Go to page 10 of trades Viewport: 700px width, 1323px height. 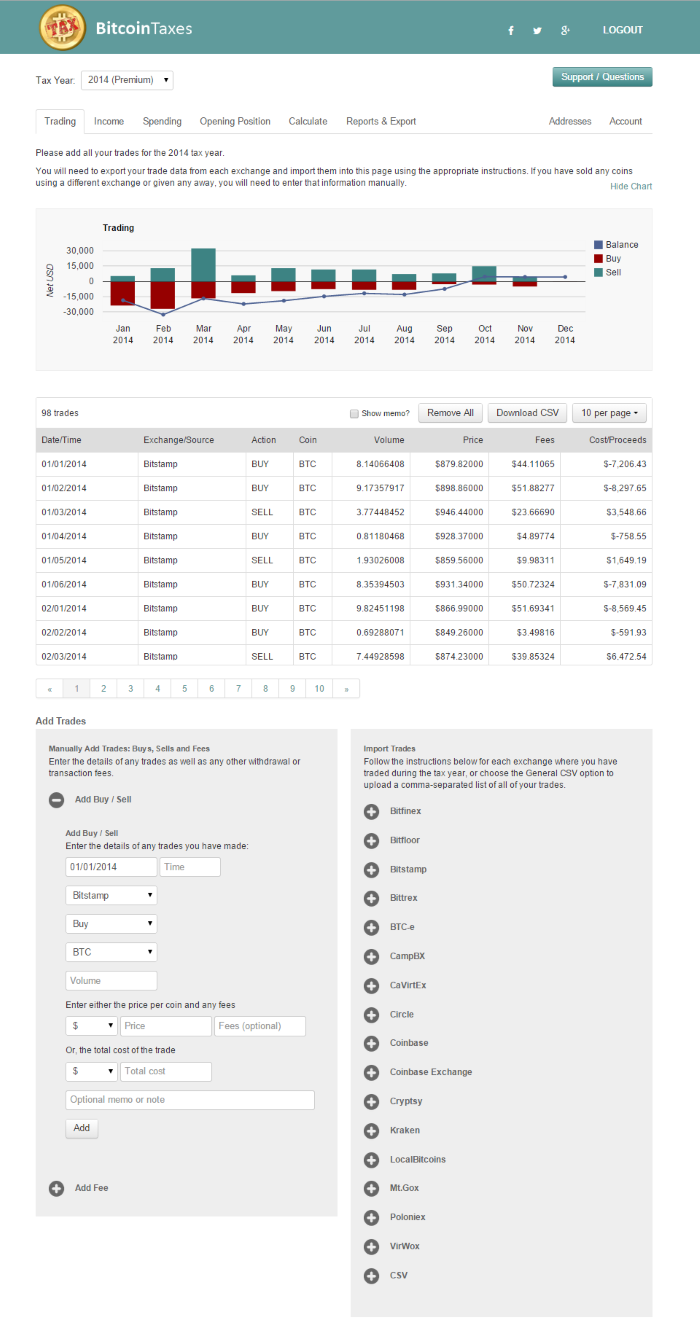pos(319,689)
